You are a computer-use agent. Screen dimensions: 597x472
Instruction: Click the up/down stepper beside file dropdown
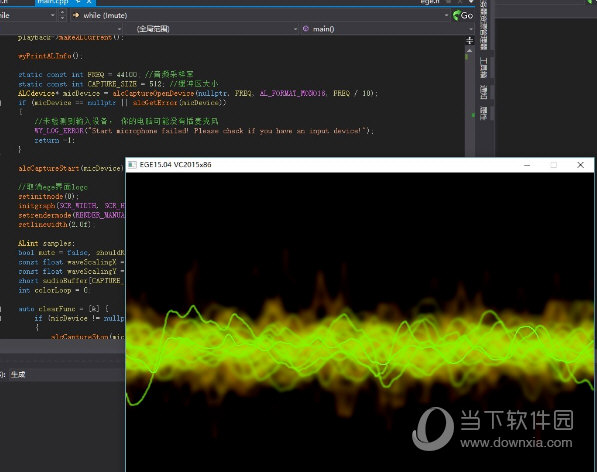pos(62,15)
